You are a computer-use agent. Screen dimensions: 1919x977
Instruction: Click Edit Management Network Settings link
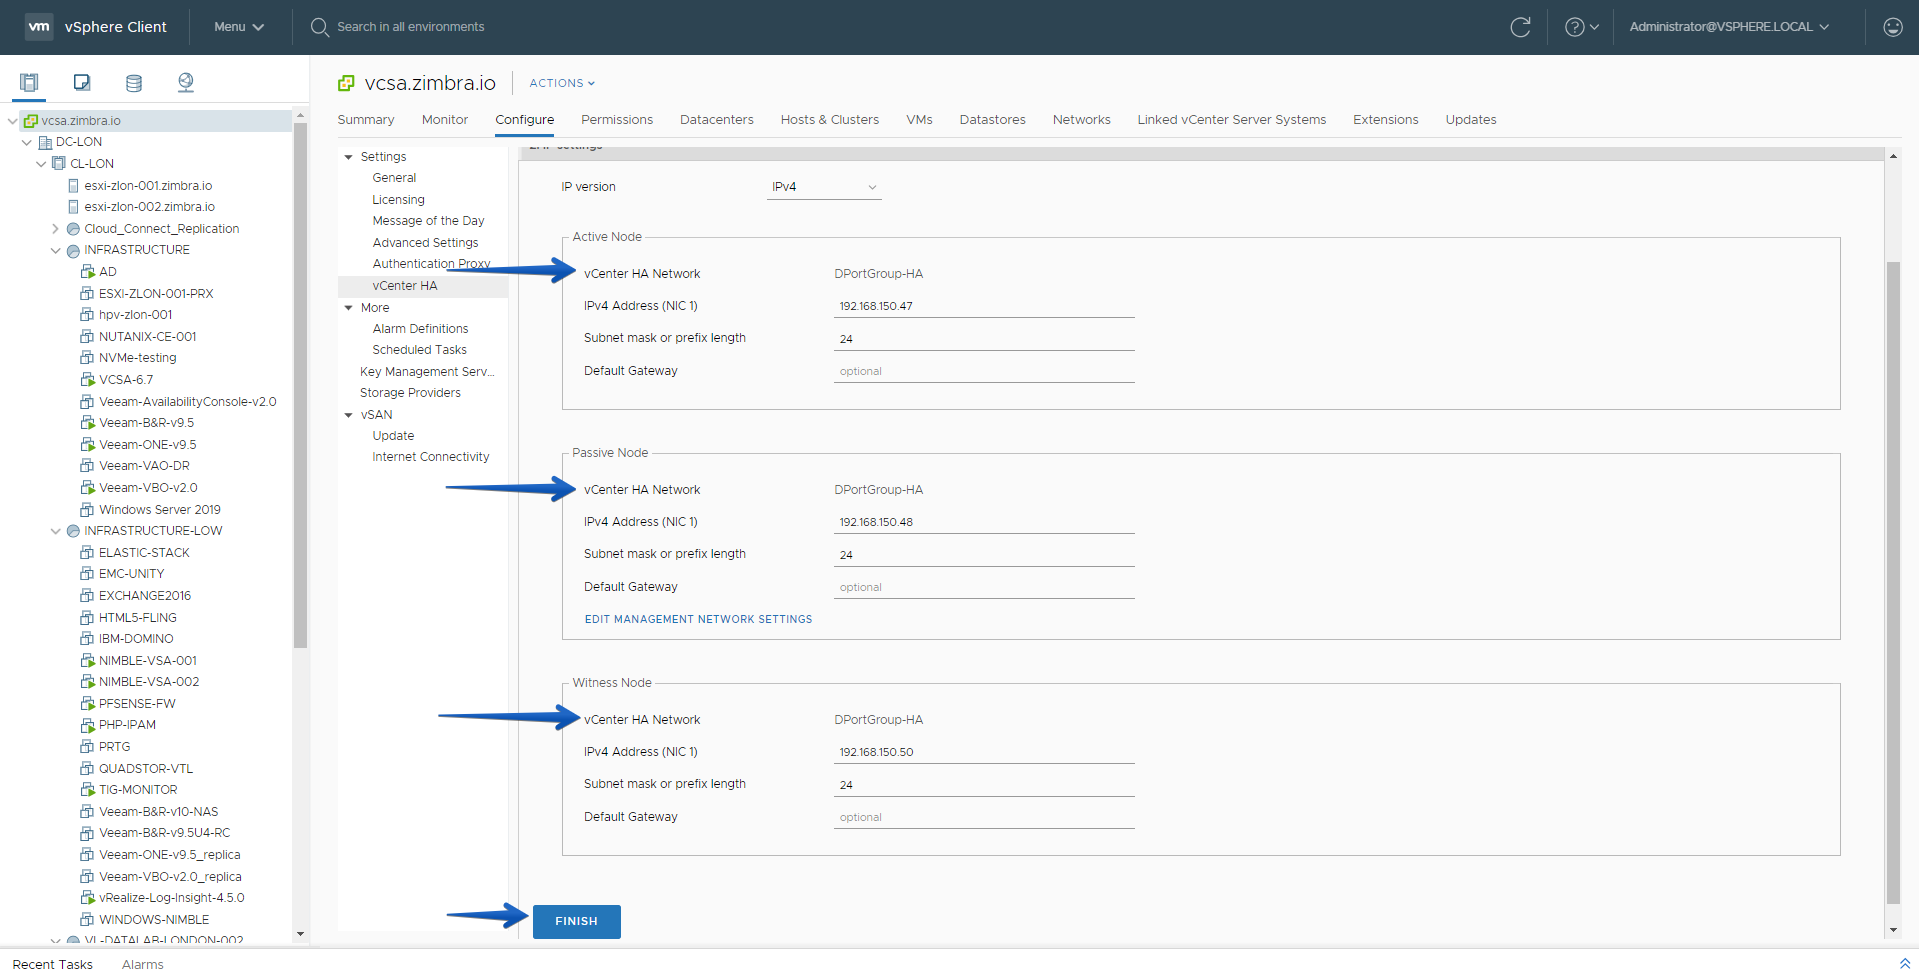click(698, 619)
